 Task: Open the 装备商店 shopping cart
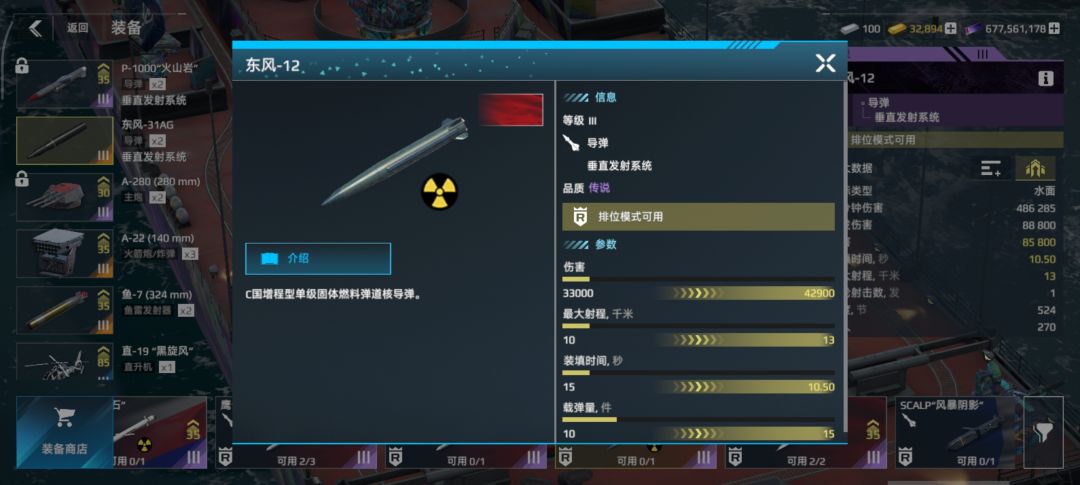pos(65,432)
